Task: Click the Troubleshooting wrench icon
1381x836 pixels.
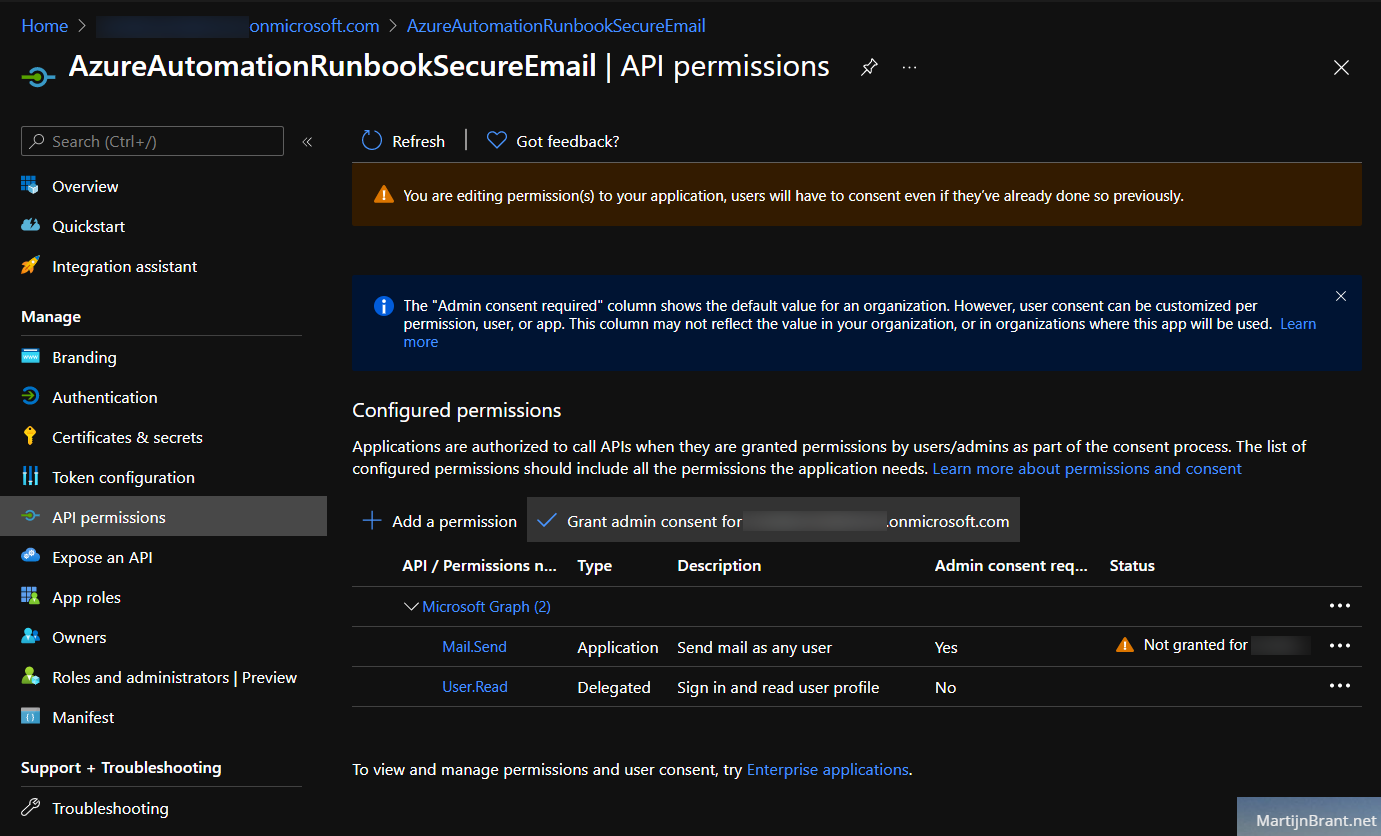Action: pos(30,808)
